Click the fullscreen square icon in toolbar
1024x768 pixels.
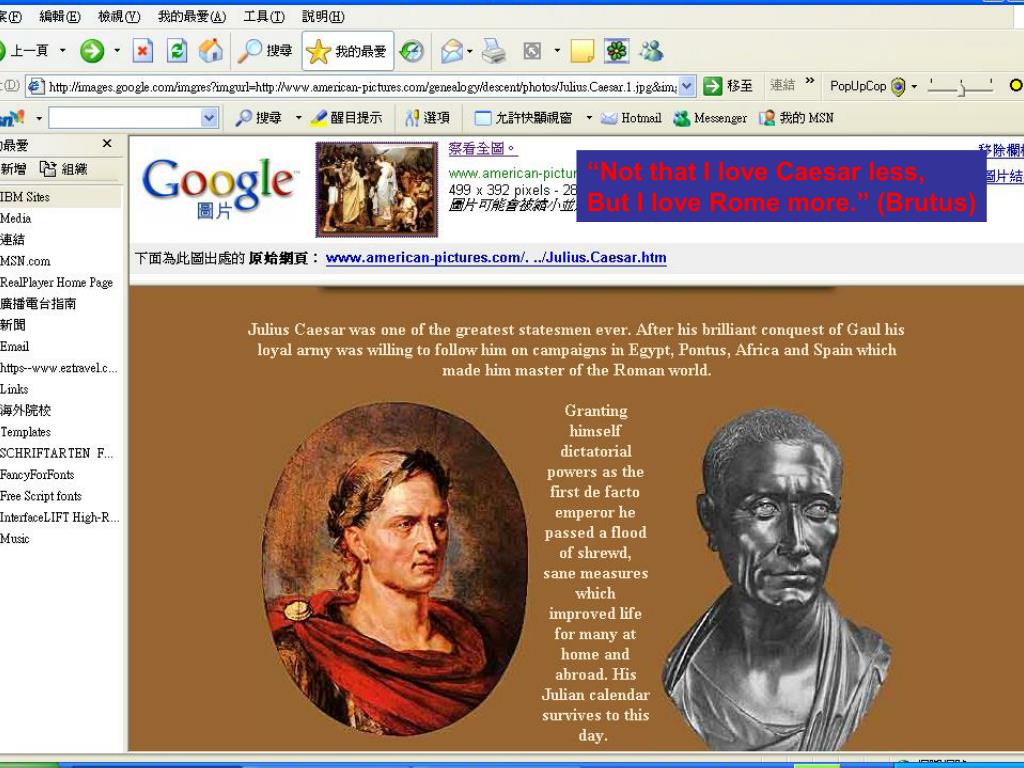click(532, 51)
